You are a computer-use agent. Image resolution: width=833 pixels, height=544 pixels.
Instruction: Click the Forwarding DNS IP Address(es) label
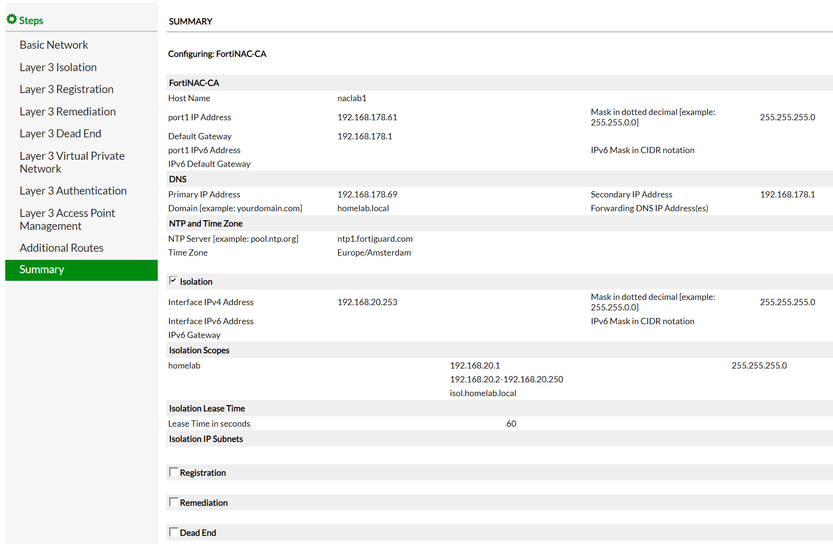coord(649,209)
